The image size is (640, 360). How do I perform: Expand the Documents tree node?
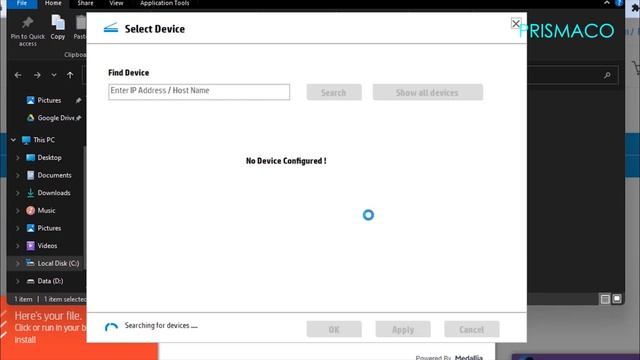[x=18, y=175]
